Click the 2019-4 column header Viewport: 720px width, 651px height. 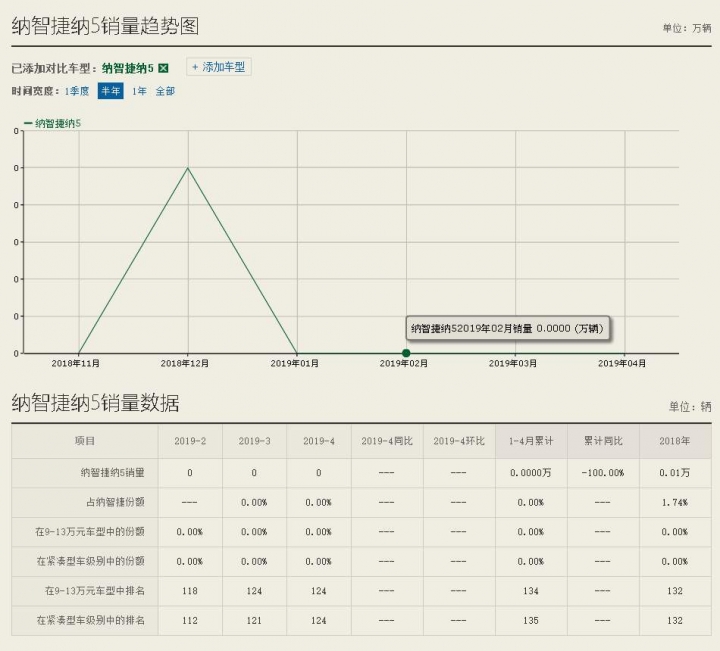pos(319,441)
